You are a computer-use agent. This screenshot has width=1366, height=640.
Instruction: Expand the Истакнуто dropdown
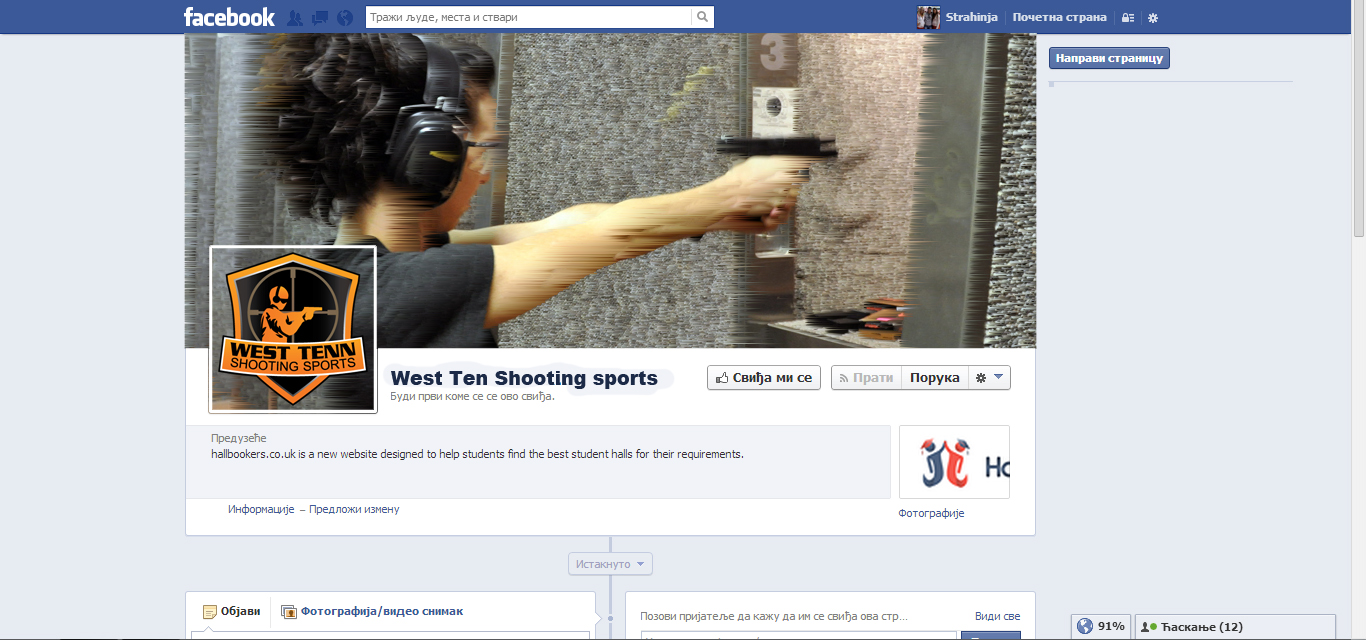611,564
